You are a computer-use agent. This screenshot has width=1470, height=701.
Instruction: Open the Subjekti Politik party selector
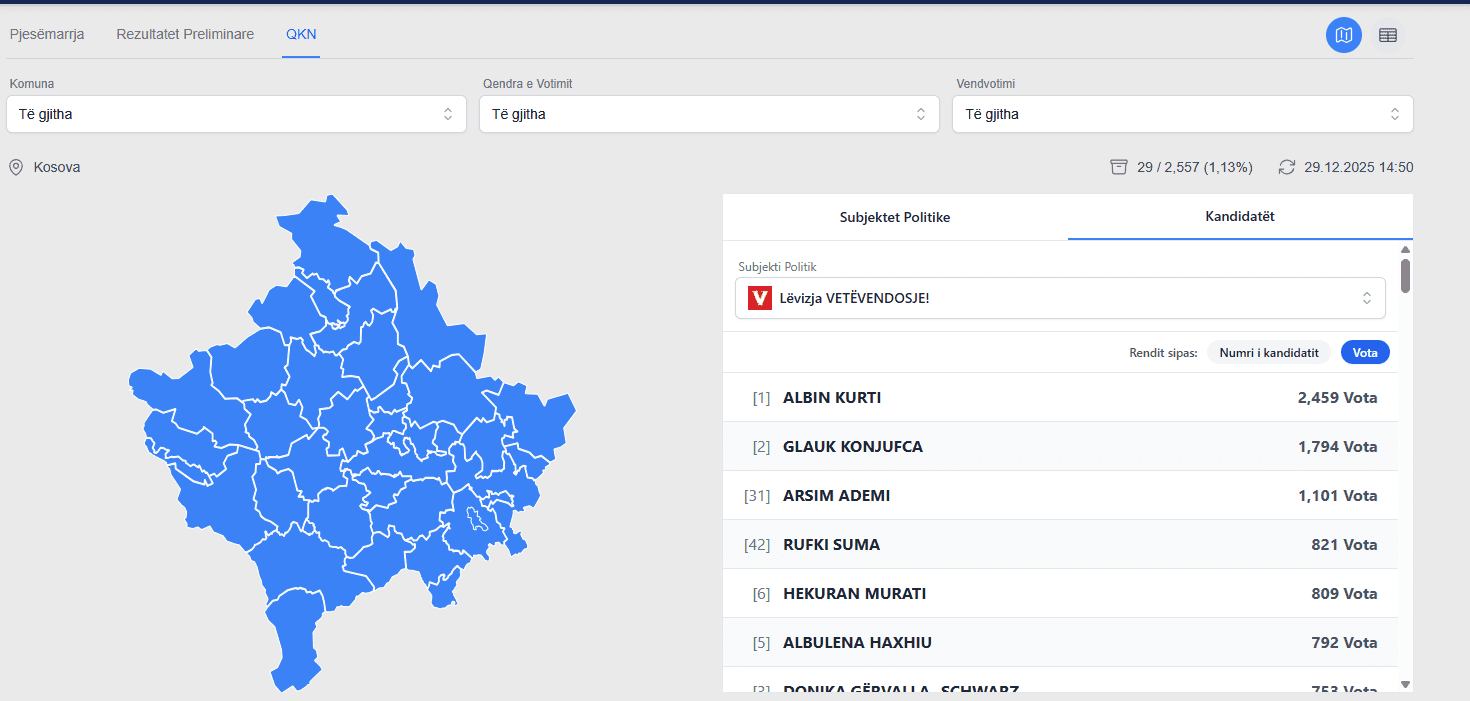point(1060,298)
